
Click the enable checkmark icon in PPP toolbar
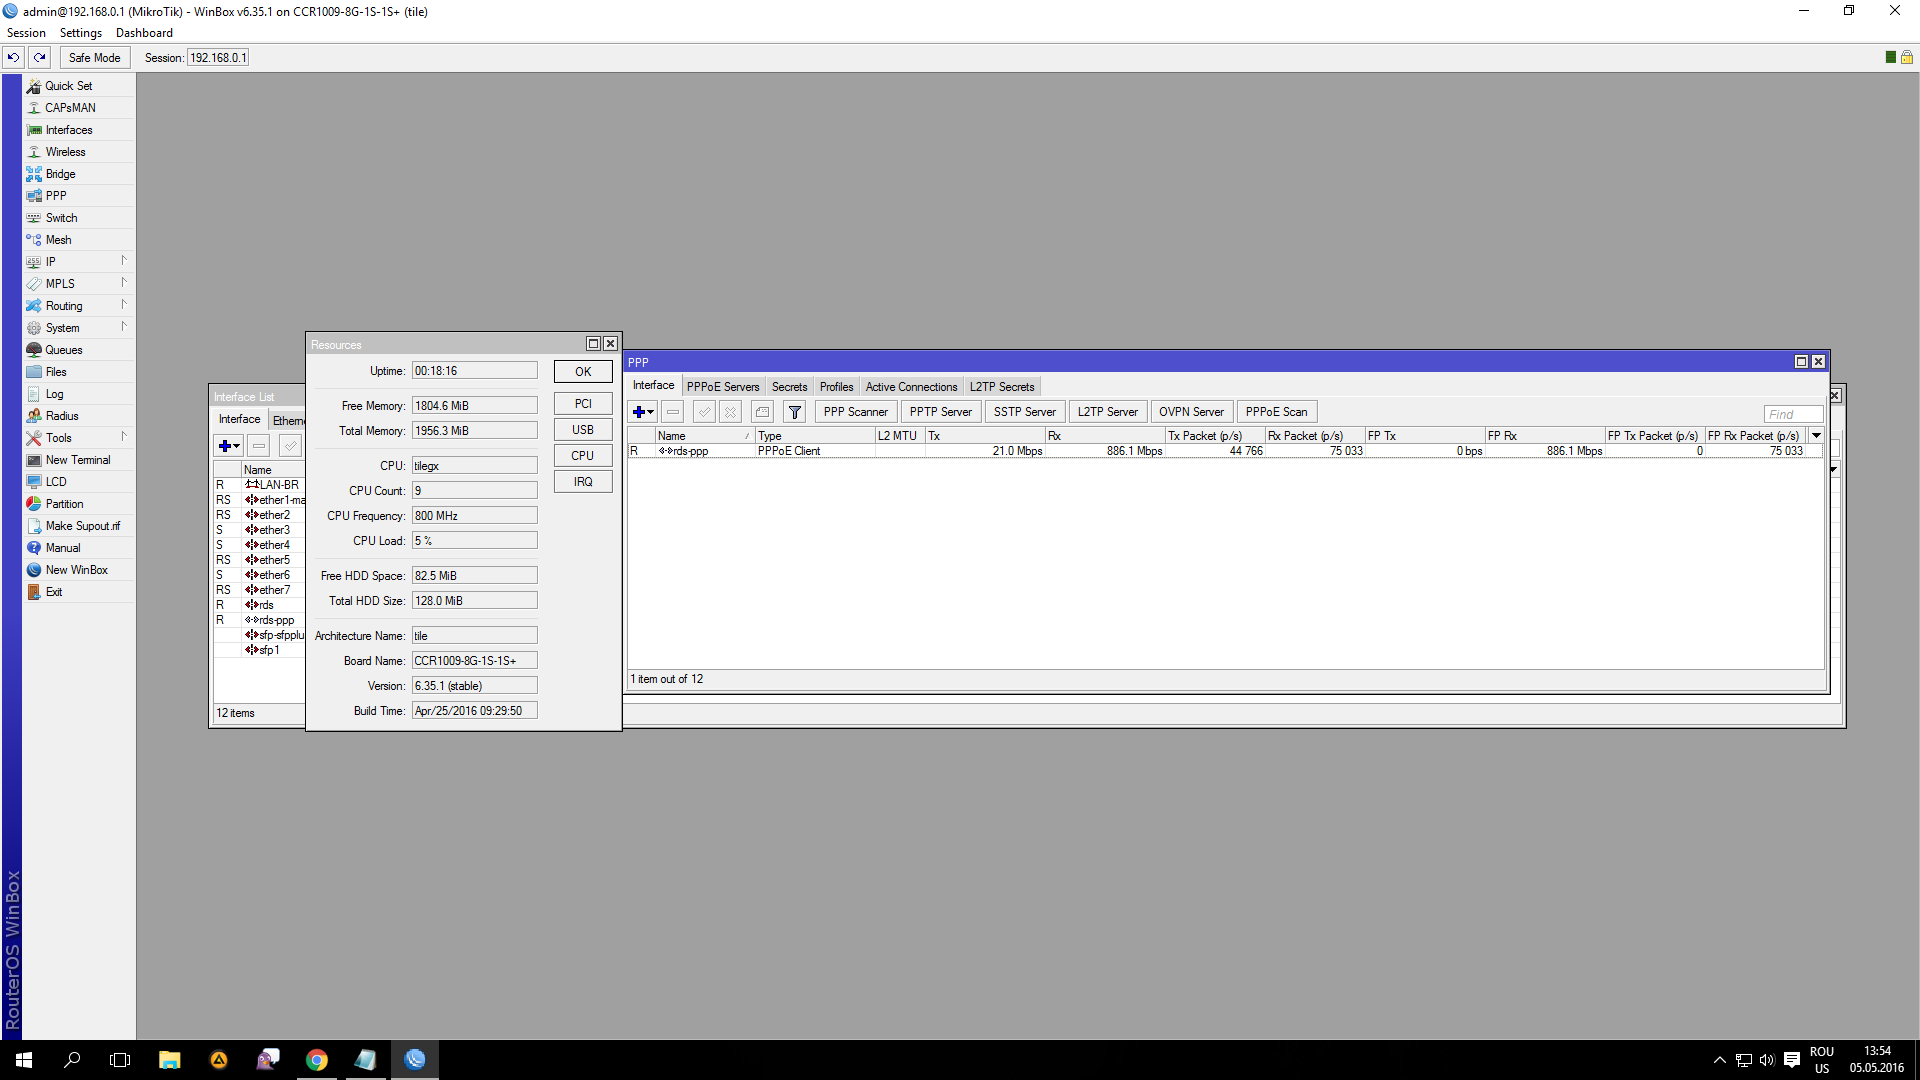pyautogui.click(x=705, y=412)
